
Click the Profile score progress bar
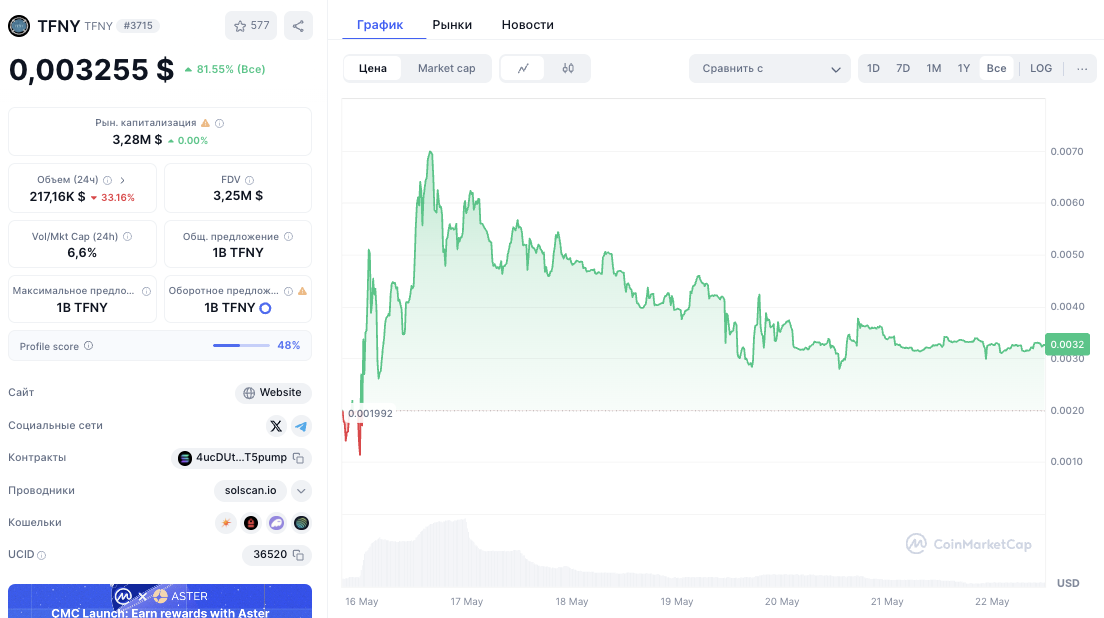click(x=242, y=346)
